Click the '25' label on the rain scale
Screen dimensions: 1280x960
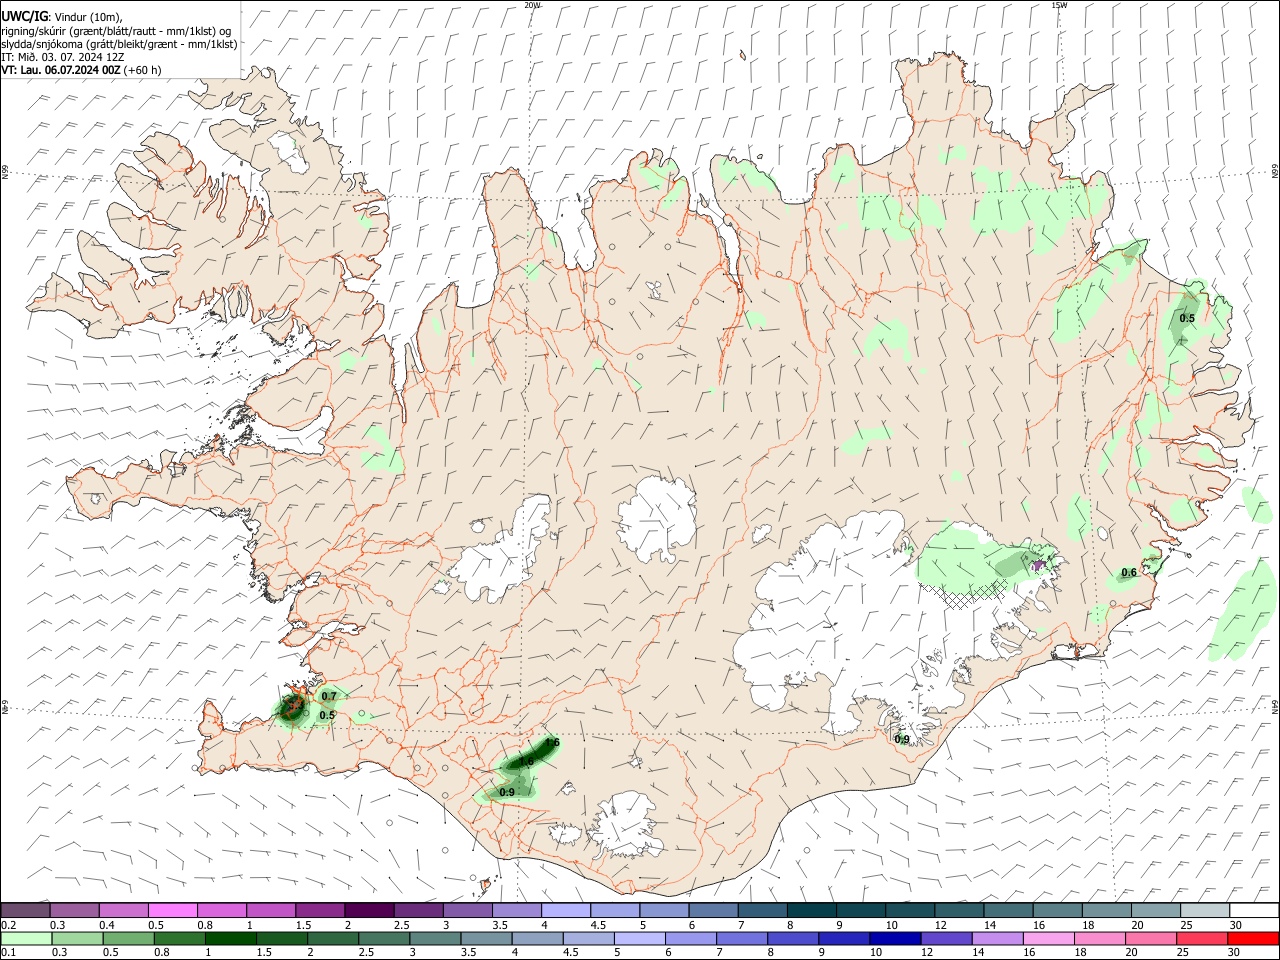[1181, 953]
